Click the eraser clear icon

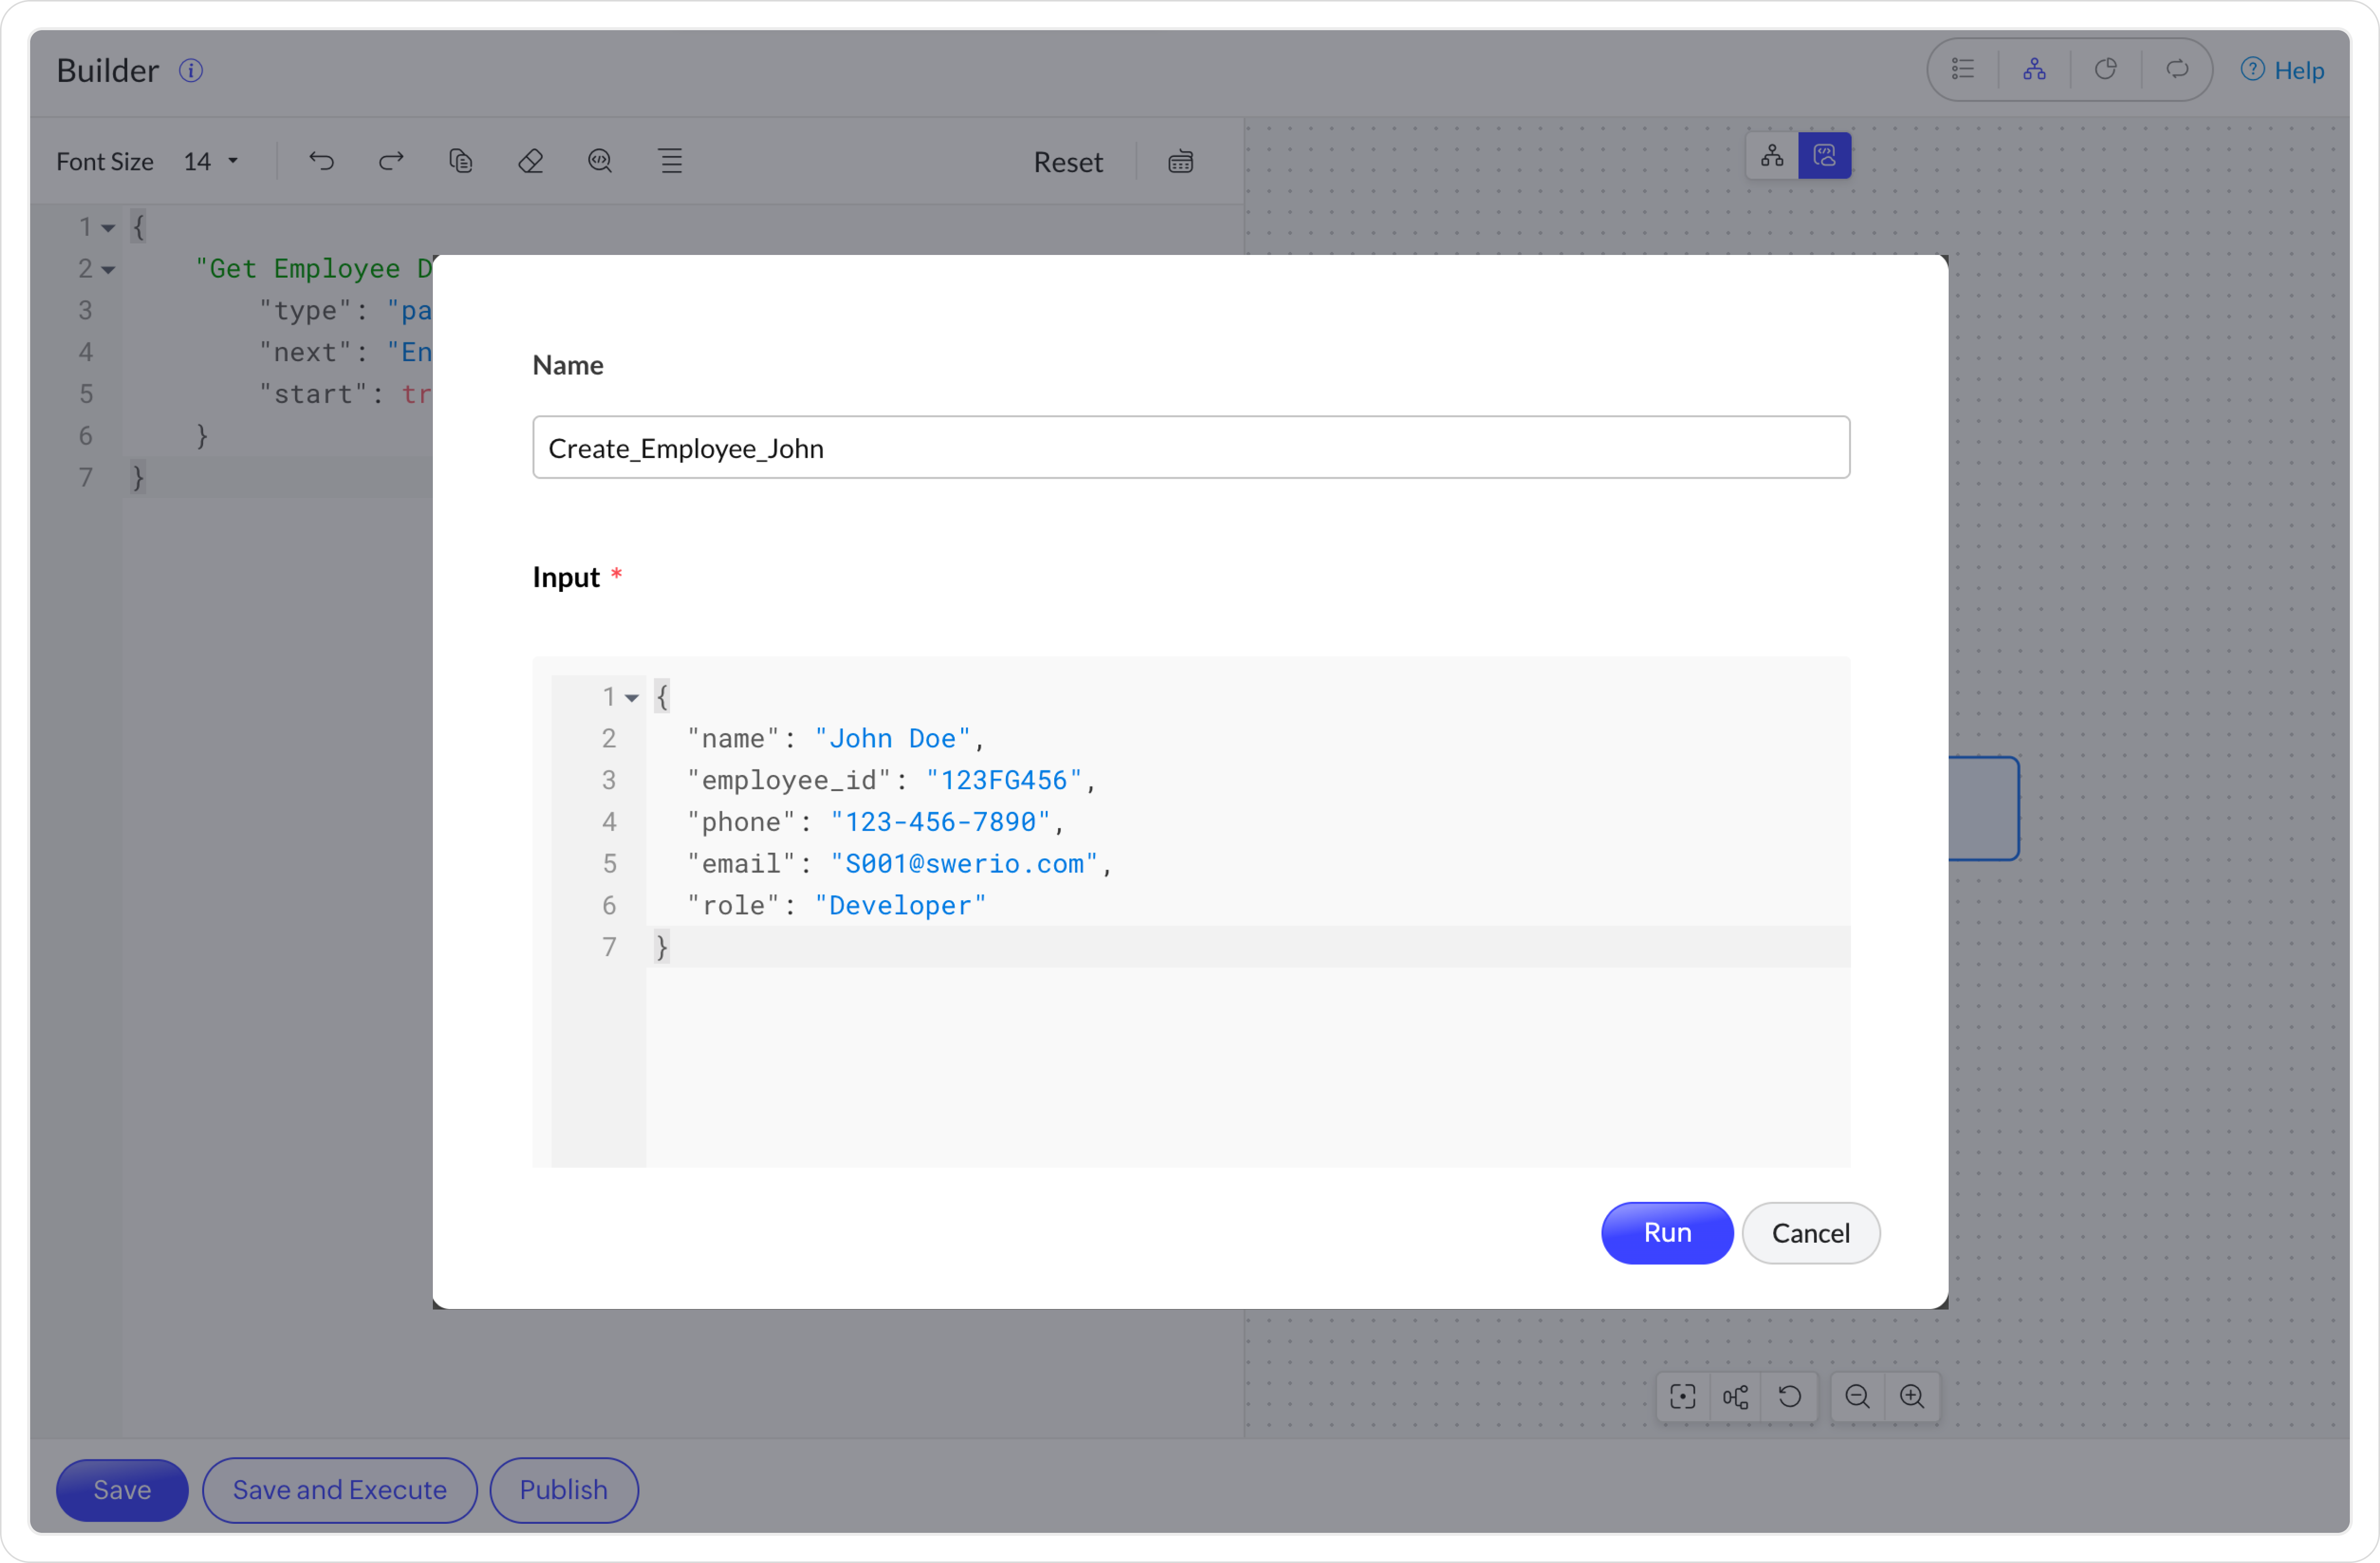[531, 161]
